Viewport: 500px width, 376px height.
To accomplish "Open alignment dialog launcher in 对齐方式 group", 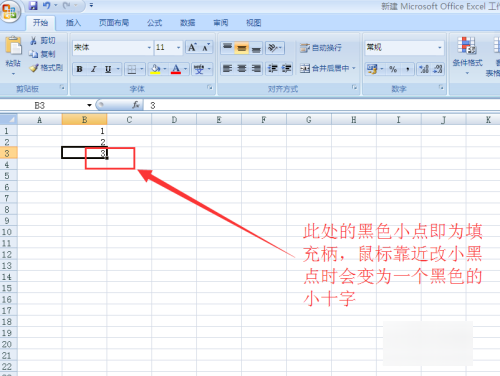I will click(x=355, y=88).
